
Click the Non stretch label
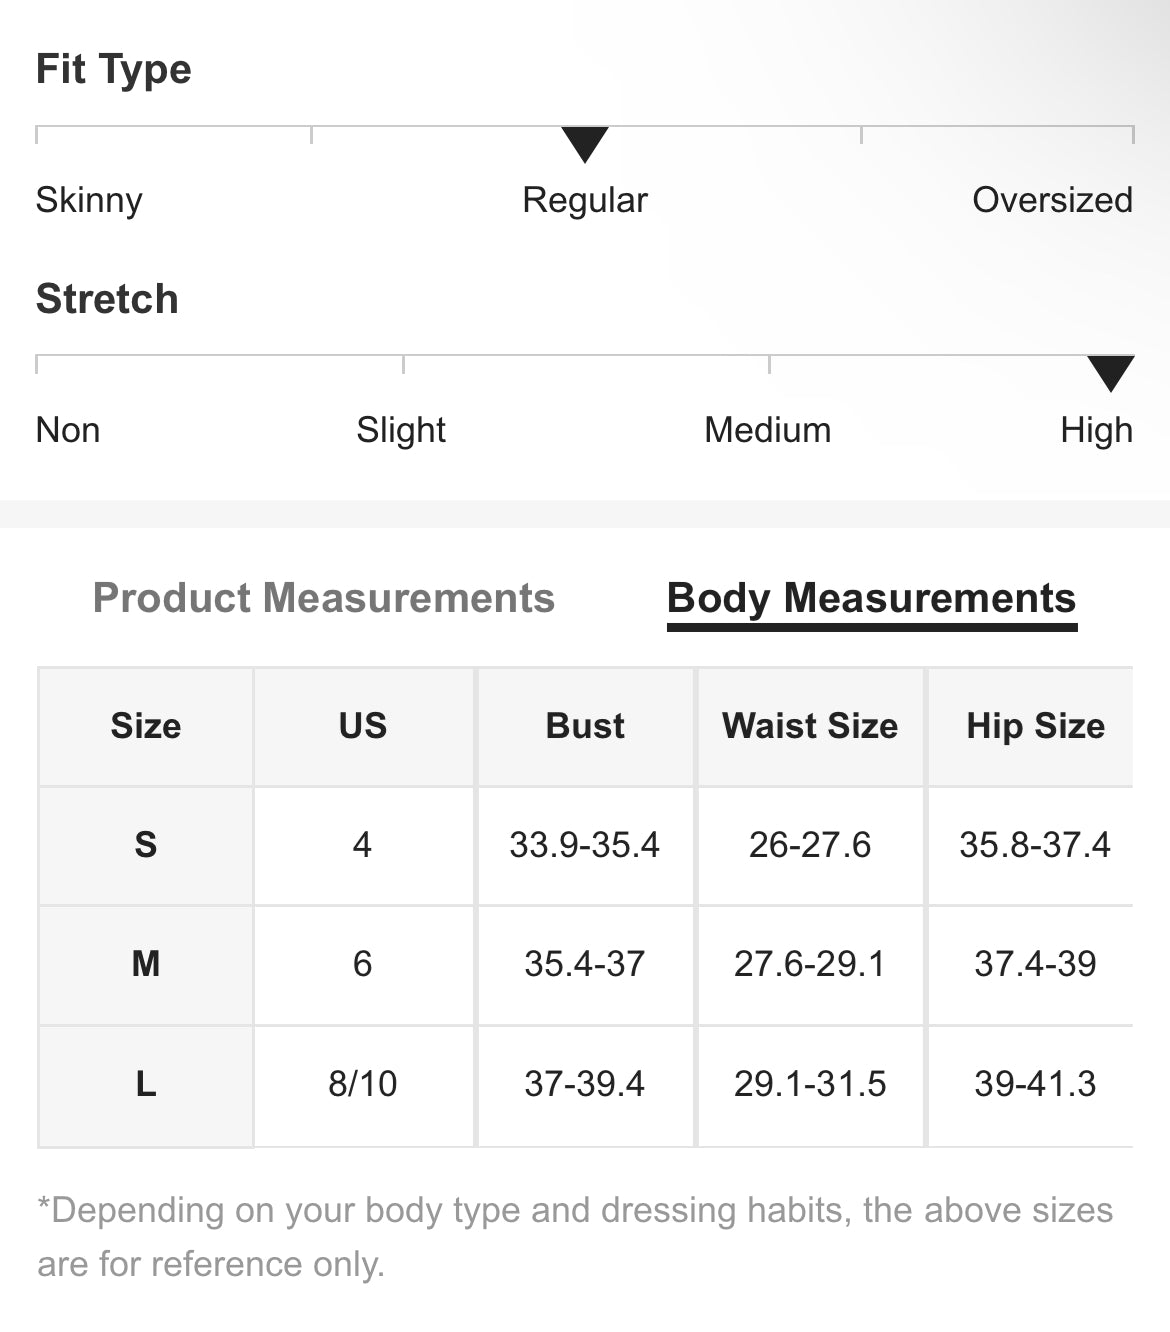tap(68, 430)
